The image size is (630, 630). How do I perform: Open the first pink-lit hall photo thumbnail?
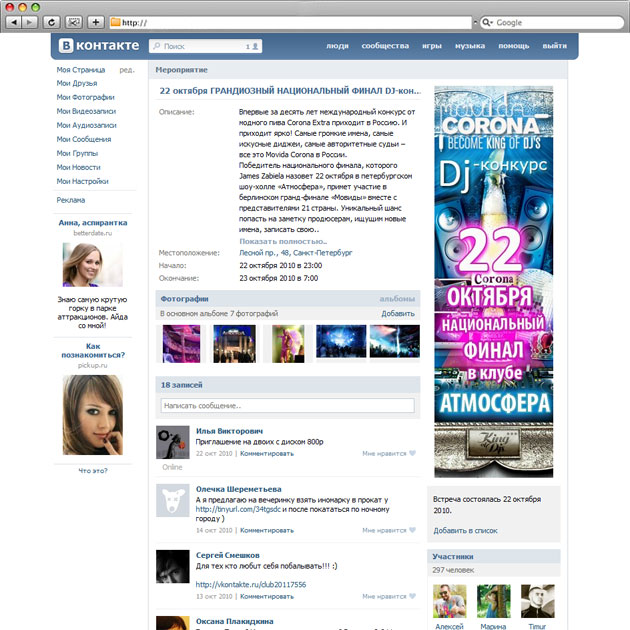181,344
